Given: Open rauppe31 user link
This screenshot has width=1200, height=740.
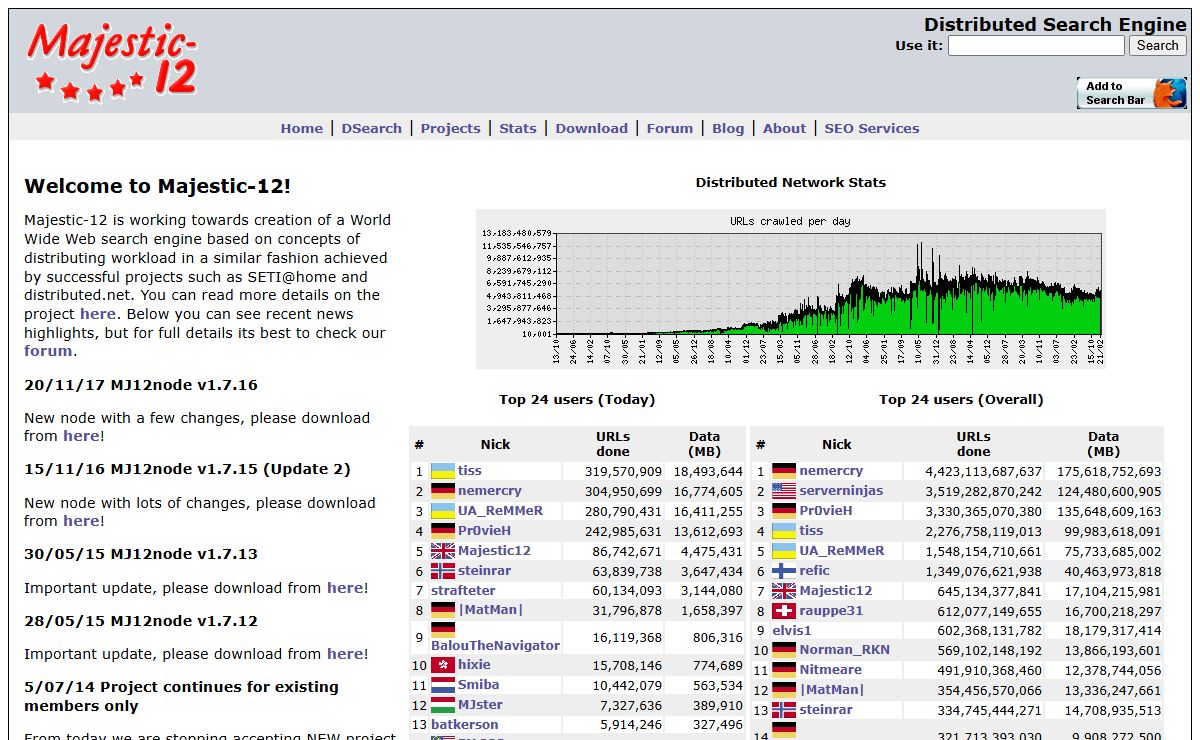Looking at the screenshot, I should [x=831, y=611].
